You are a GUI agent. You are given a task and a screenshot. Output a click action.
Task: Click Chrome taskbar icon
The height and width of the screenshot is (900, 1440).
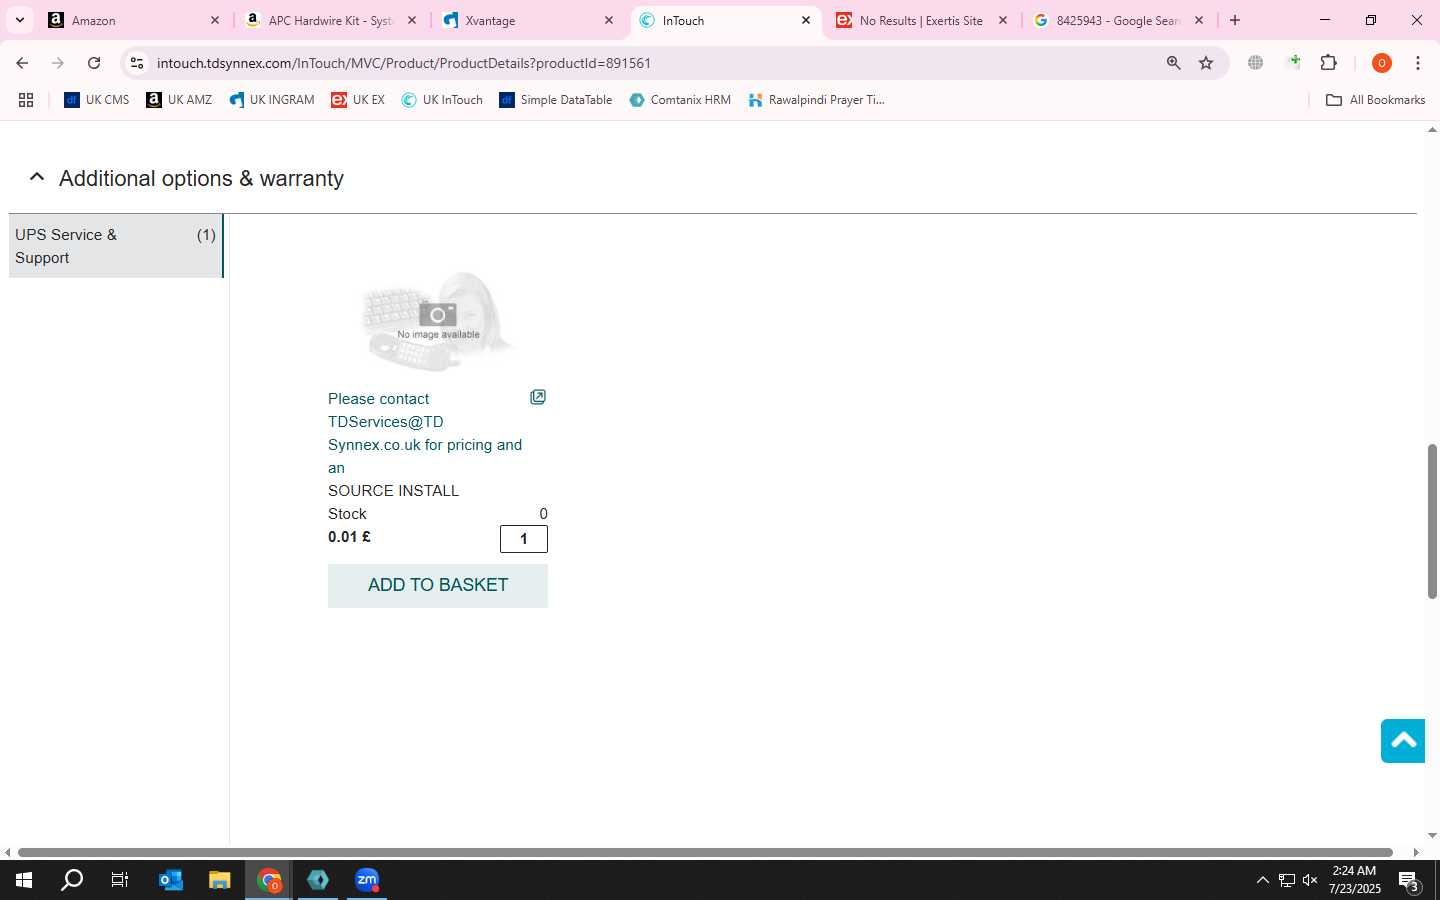269,880
